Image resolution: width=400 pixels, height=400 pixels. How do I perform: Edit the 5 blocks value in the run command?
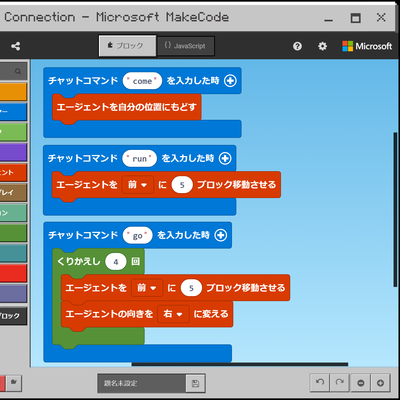click(182, 185)
